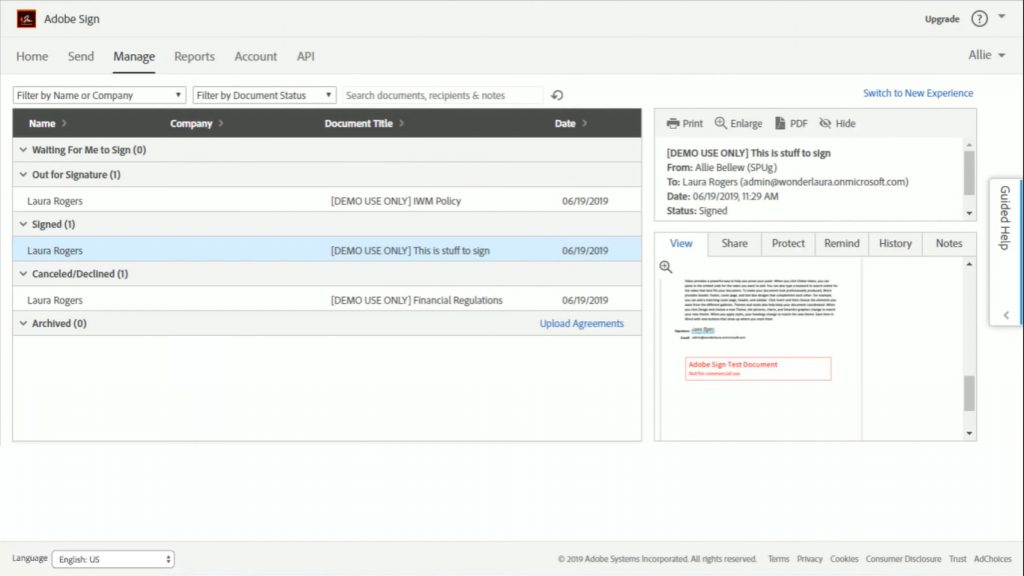
Task: Open the Filter by Document Status dropdown
Action: coord(264,94)
